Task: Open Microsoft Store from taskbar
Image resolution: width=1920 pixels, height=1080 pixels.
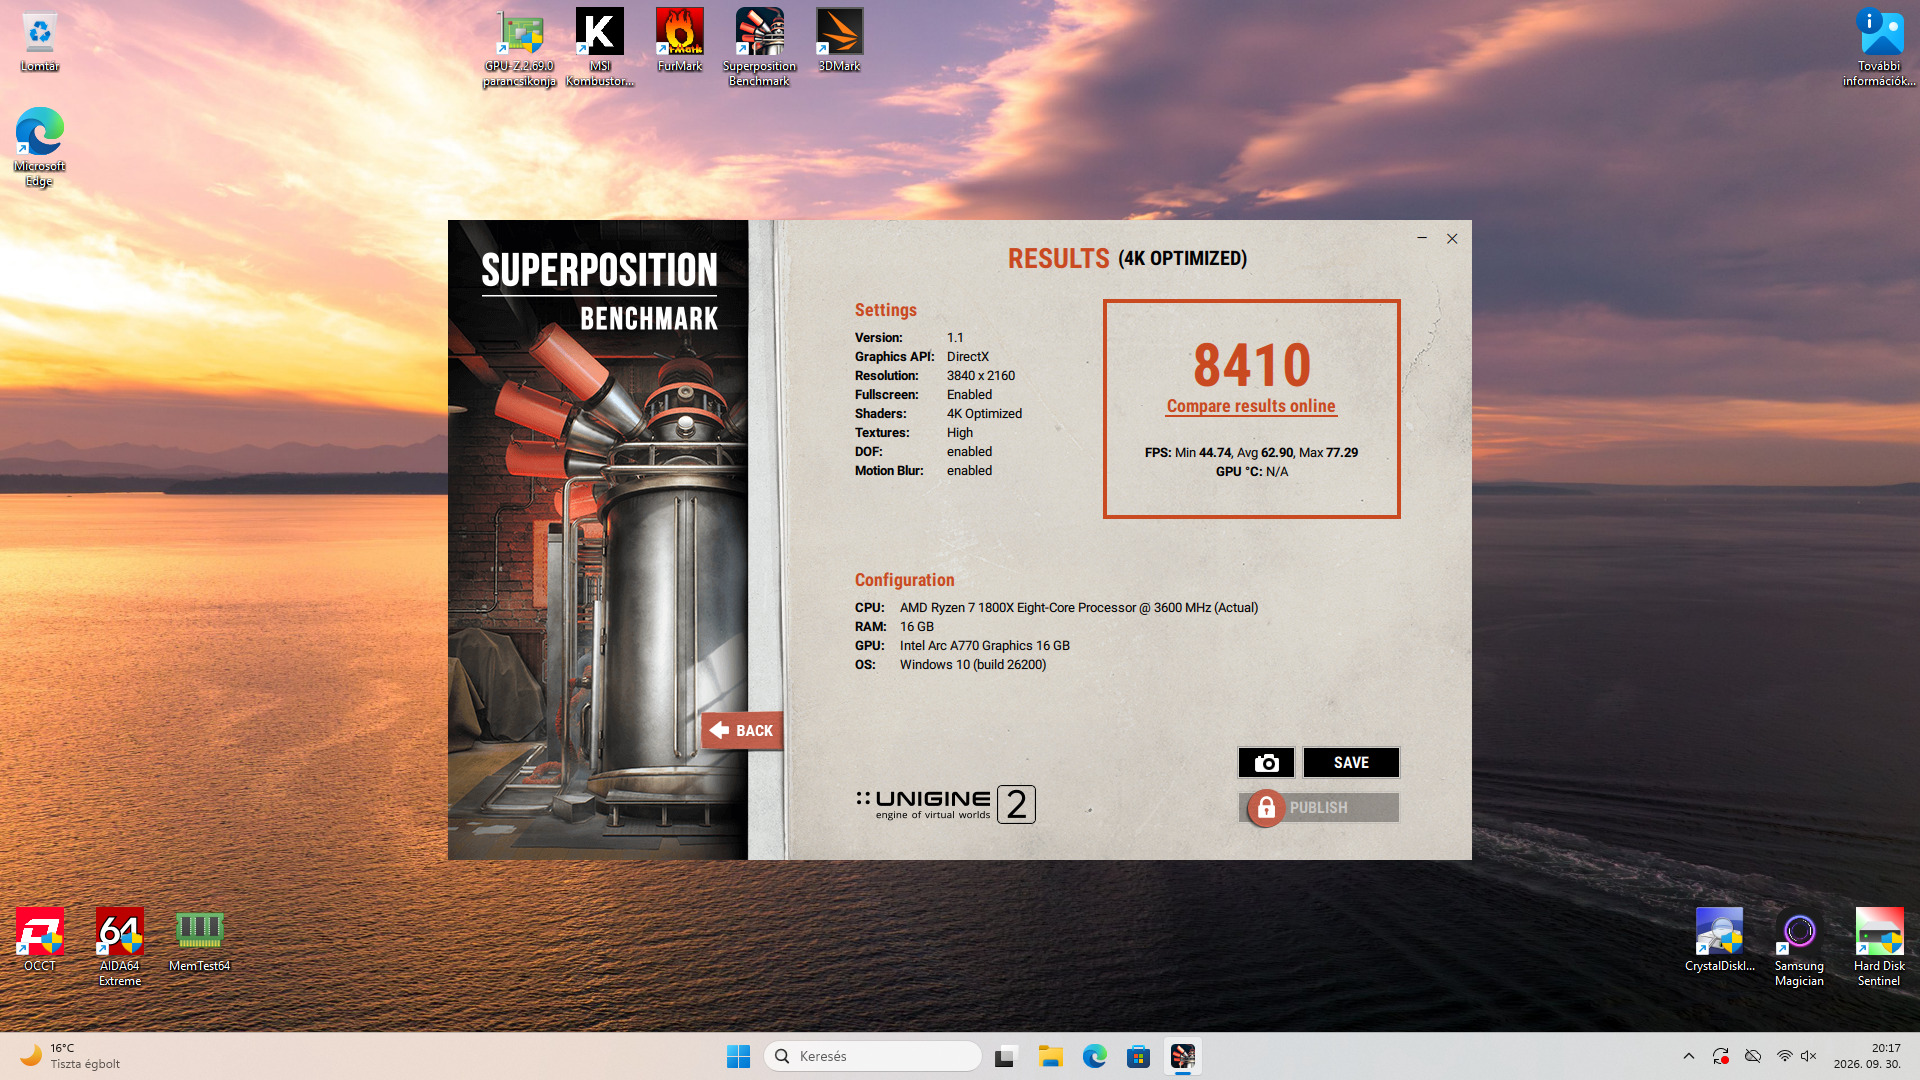Action: [1138, 1056]
